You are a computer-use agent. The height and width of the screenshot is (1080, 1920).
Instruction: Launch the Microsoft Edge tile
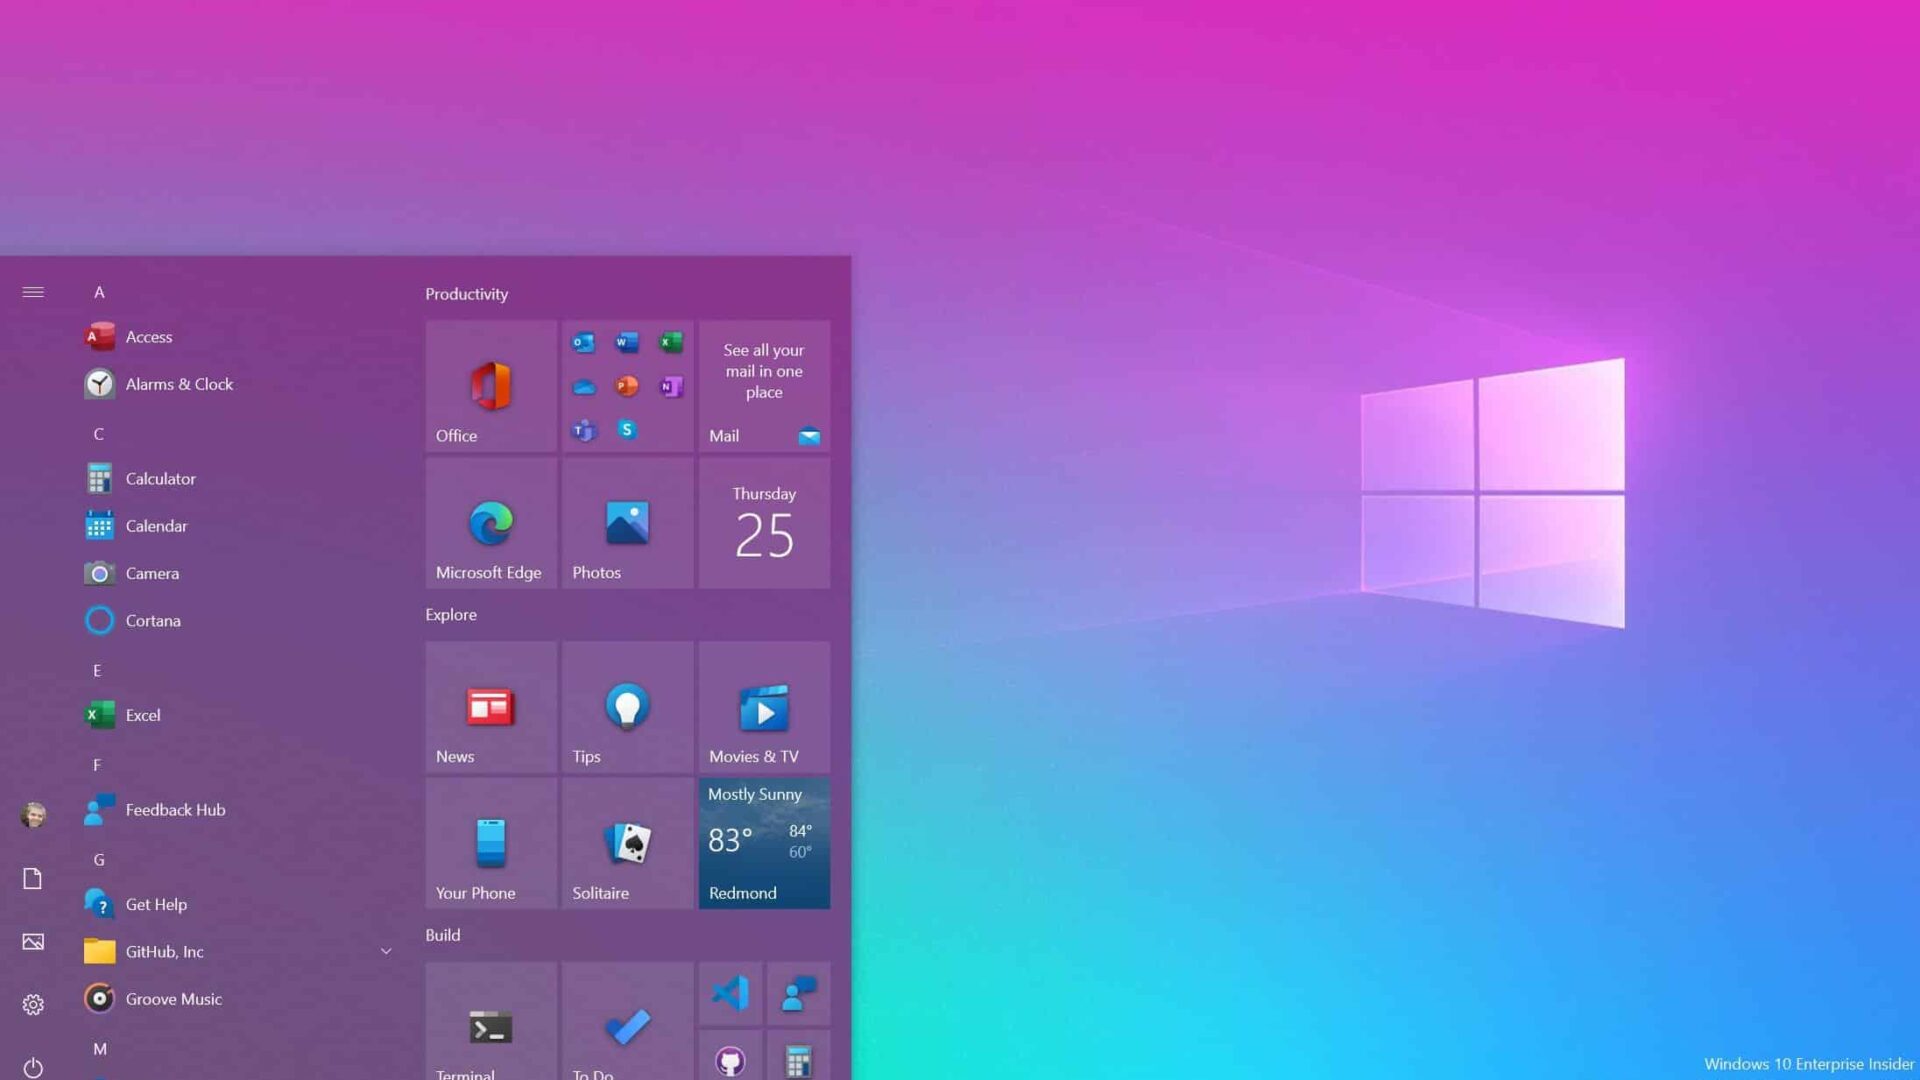[x=491, y=523]
